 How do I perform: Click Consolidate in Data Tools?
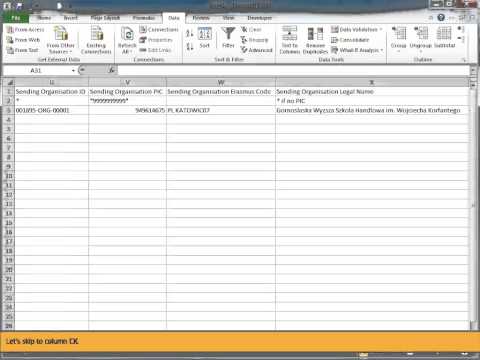click(350, 40)
